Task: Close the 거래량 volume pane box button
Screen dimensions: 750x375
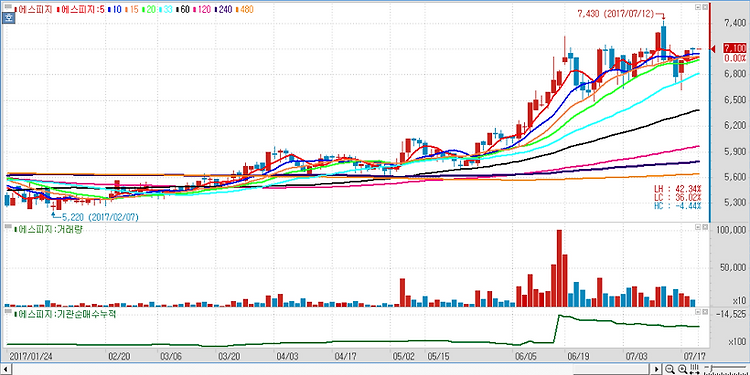Action: tap(704, 228)
